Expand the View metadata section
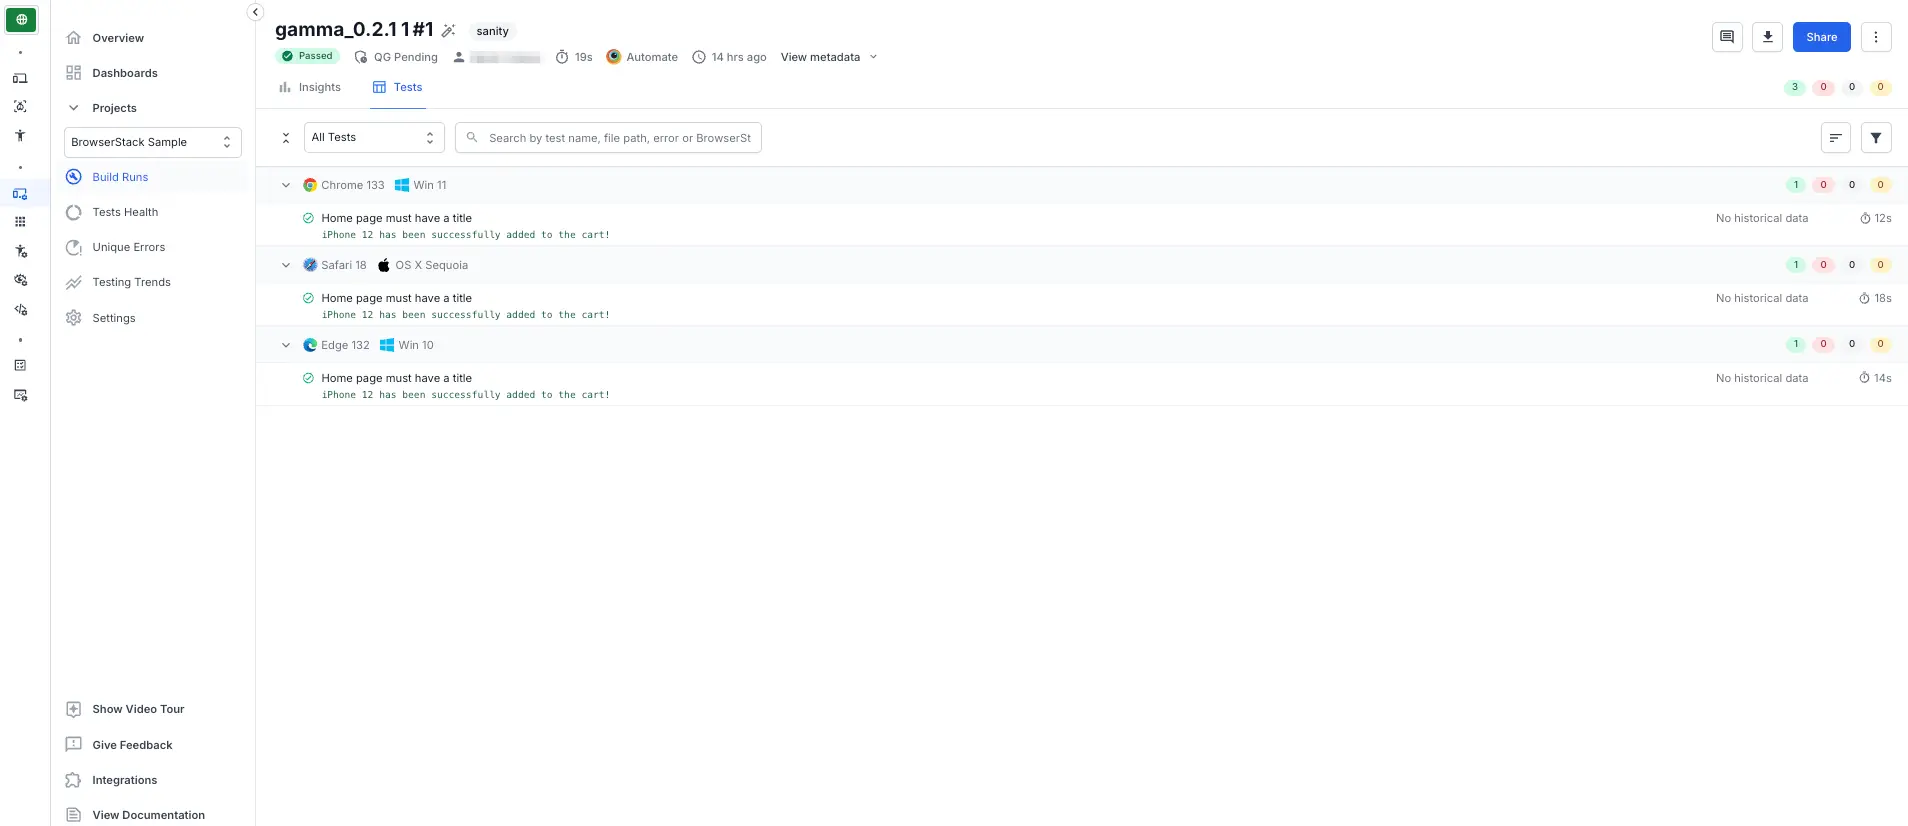This screenshot has height=826, width=1908. (828, 57)
